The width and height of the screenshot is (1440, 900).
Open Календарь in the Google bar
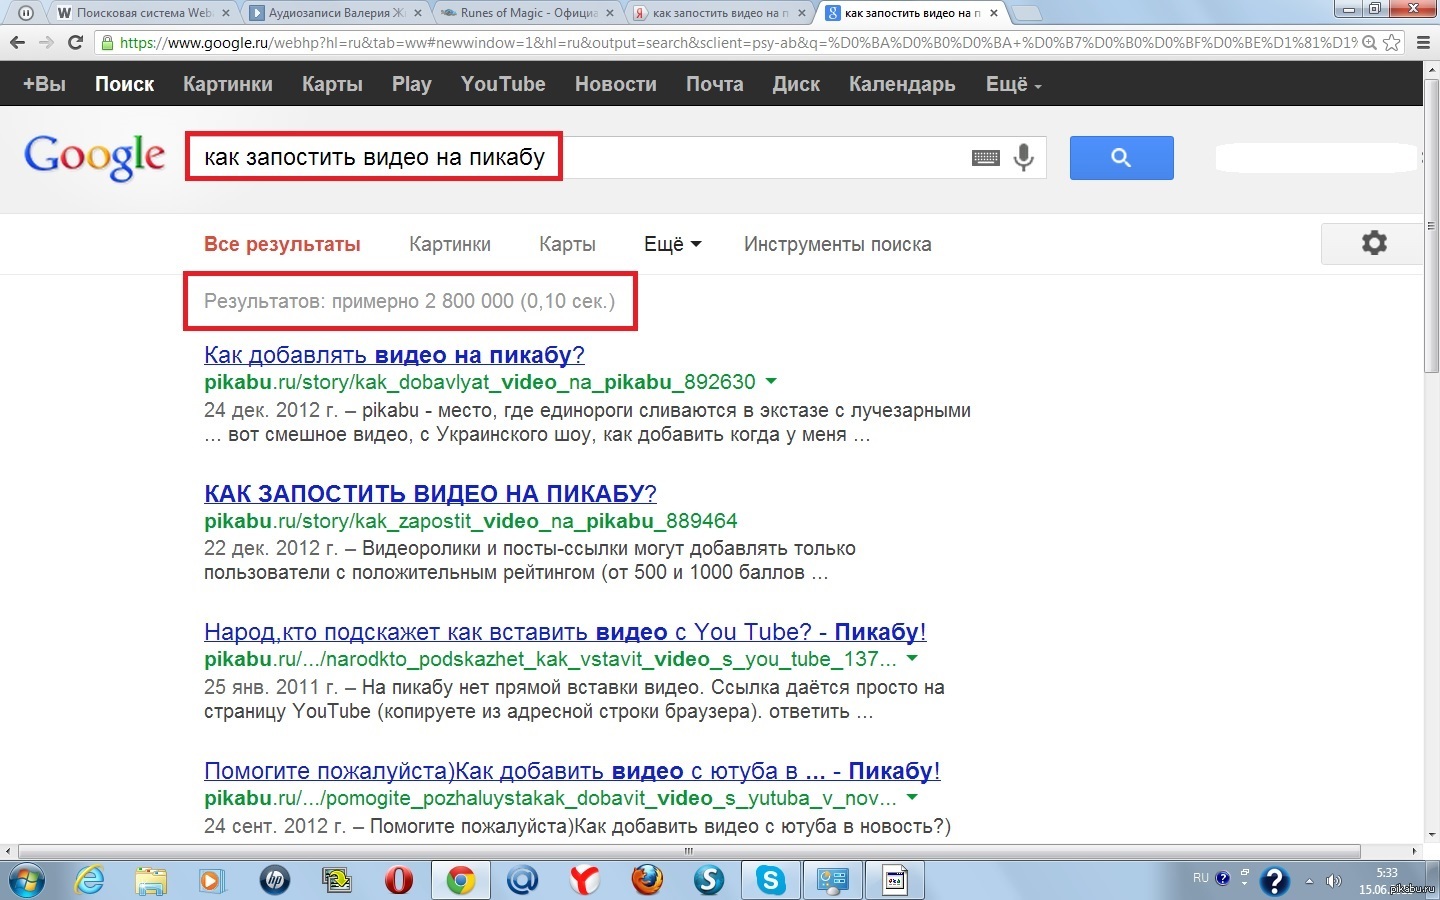coord(902,84)
